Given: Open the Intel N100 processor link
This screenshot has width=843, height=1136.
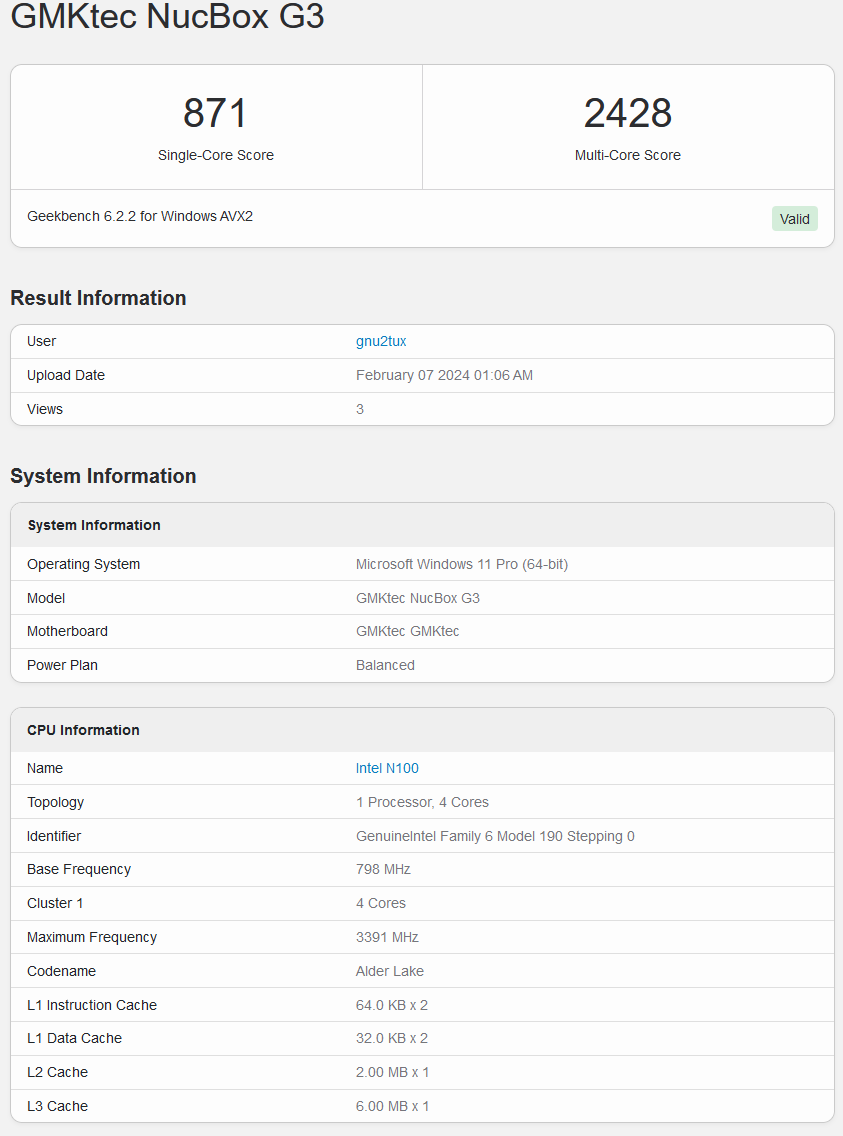Looking at the screenshot, I should 387,768.
